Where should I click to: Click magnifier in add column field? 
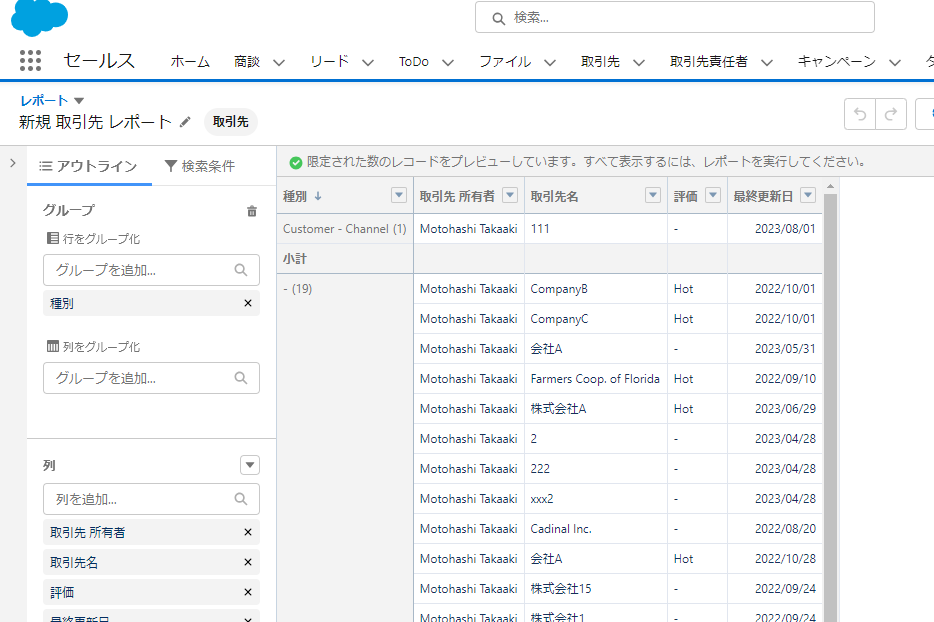[241, 499]
